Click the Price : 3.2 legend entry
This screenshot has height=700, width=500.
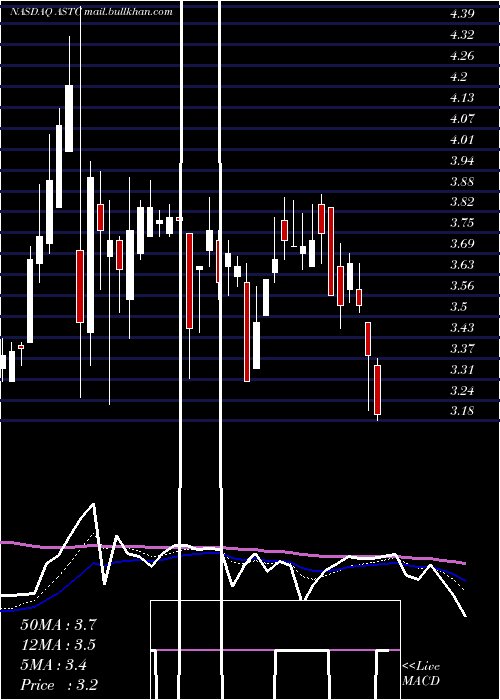coord(59,685)
